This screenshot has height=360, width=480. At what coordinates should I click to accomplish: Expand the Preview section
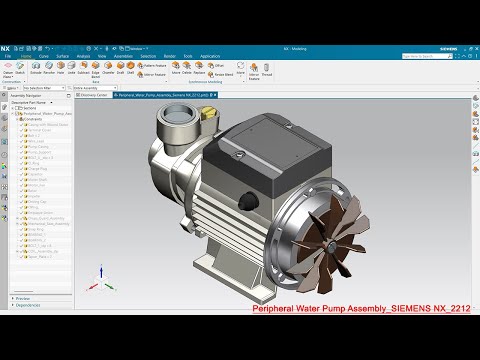(x=13, y=298)
